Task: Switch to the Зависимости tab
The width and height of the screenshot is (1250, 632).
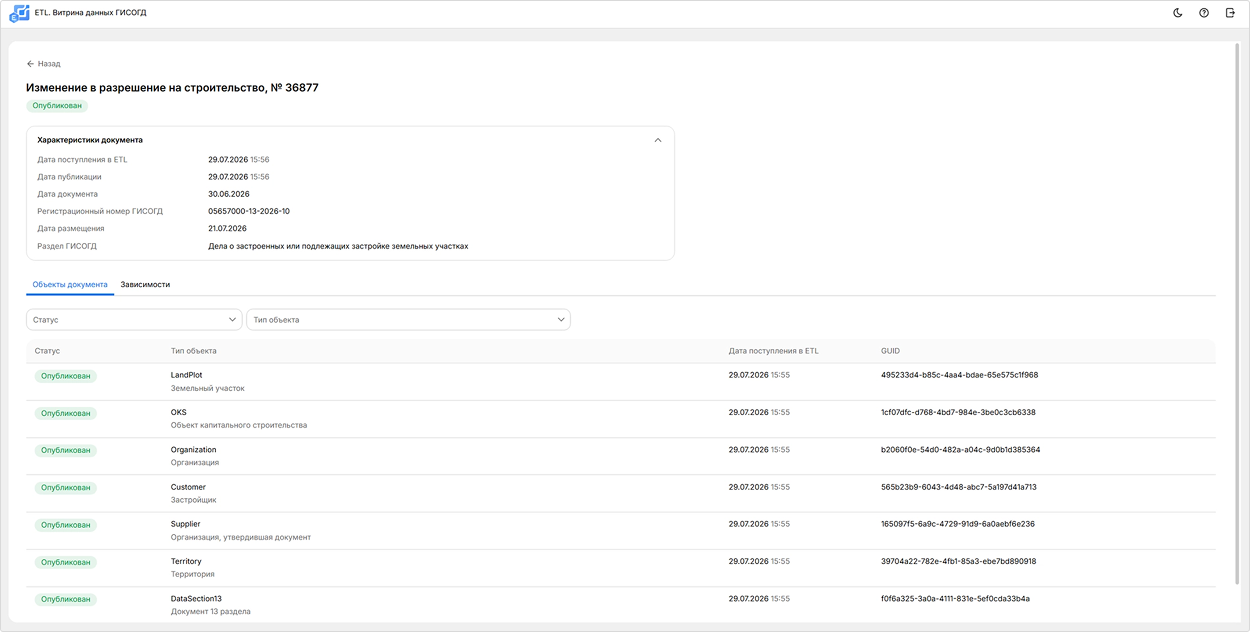Action: tap(145, 284)
